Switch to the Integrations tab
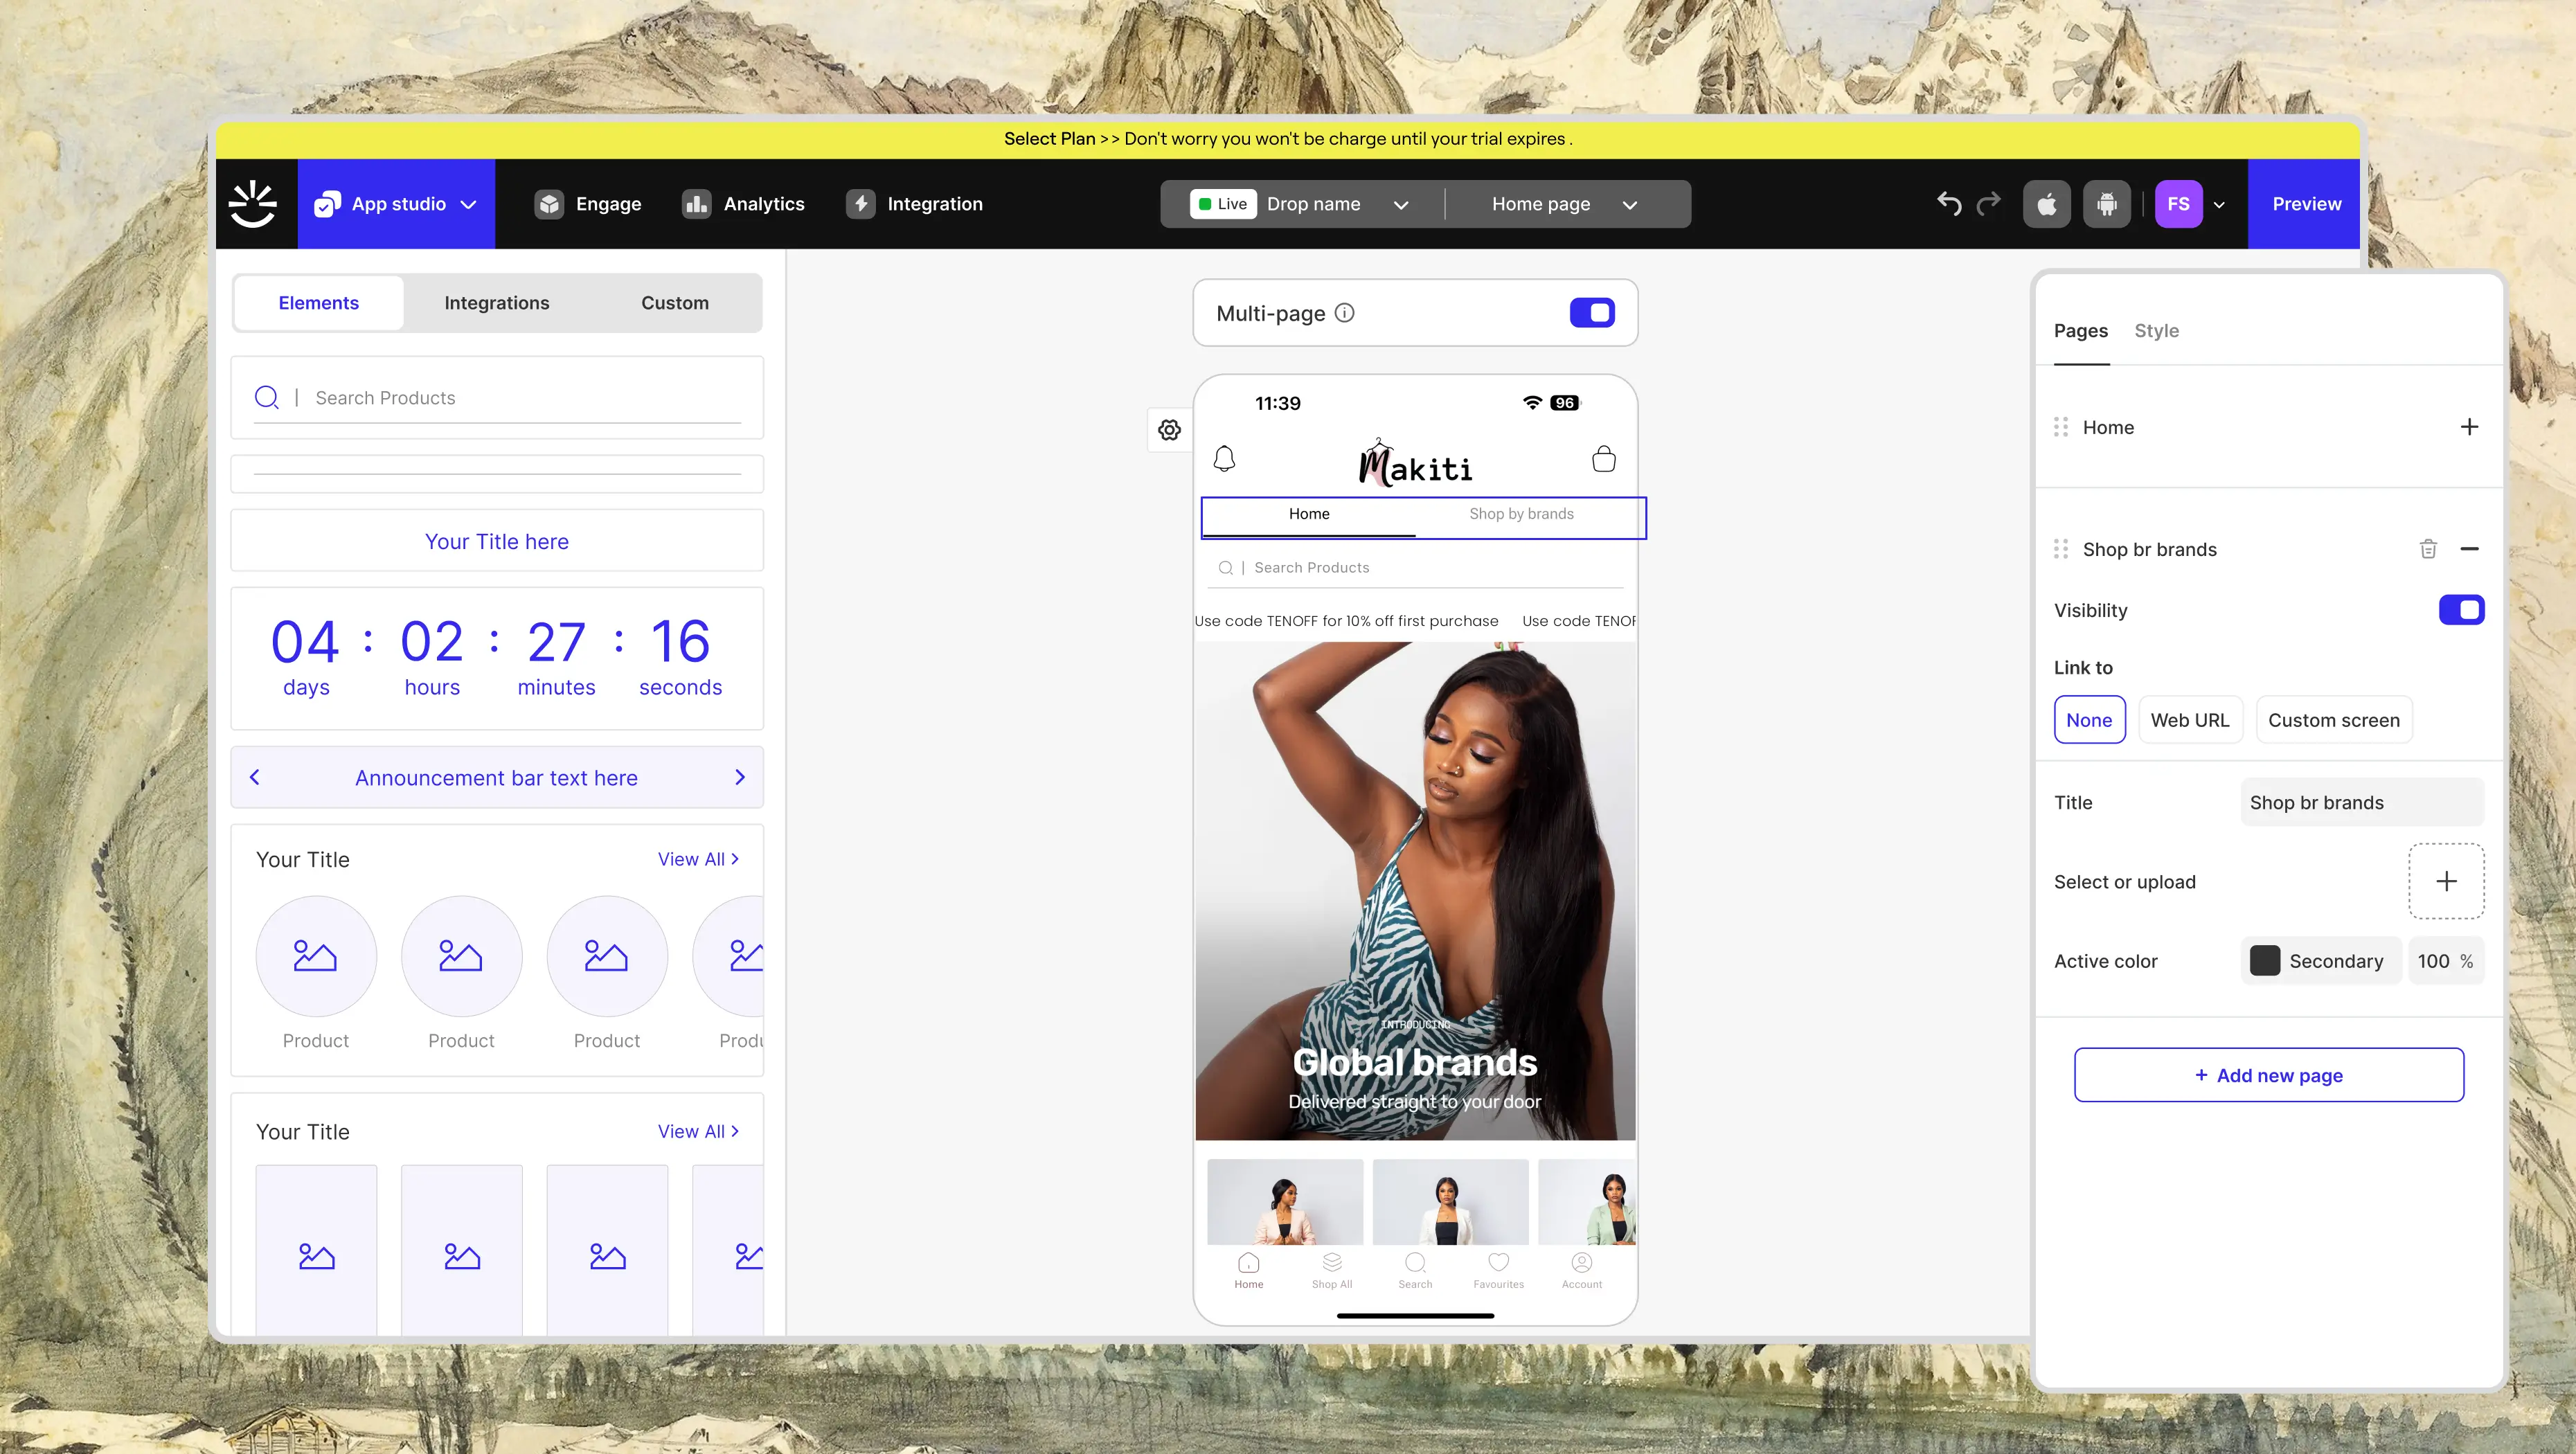The width and height of the screenshot is (2576, 1454). 496,303
